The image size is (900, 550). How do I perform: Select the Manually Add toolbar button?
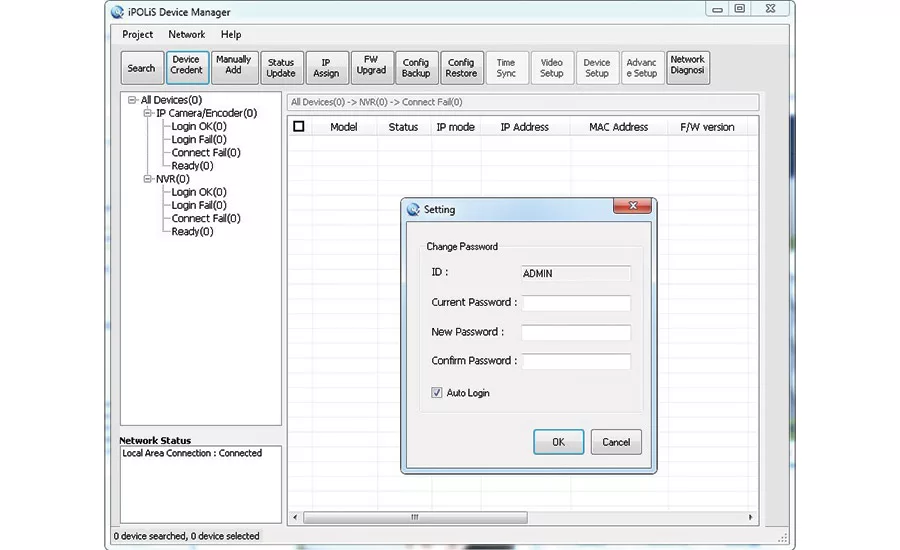(234, 68)
